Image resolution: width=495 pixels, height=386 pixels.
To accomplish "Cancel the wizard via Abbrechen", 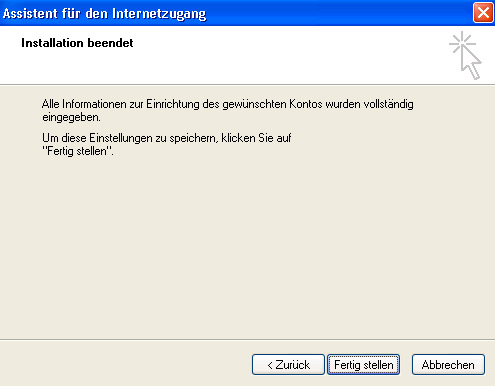I will click(x=448, y=364).
